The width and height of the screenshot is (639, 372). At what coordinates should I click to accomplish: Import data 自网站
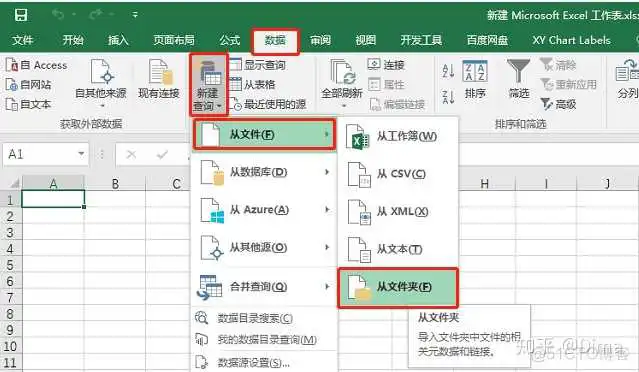(29, 85)
